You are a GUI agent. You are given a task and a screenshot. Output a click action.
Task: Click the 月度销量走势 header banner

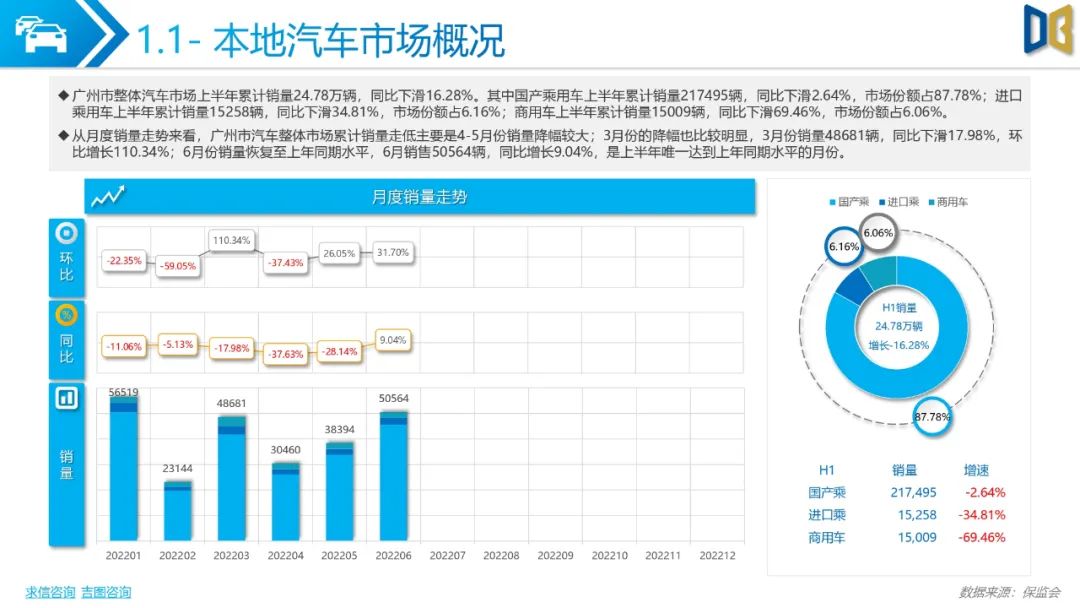coord(420,196)
